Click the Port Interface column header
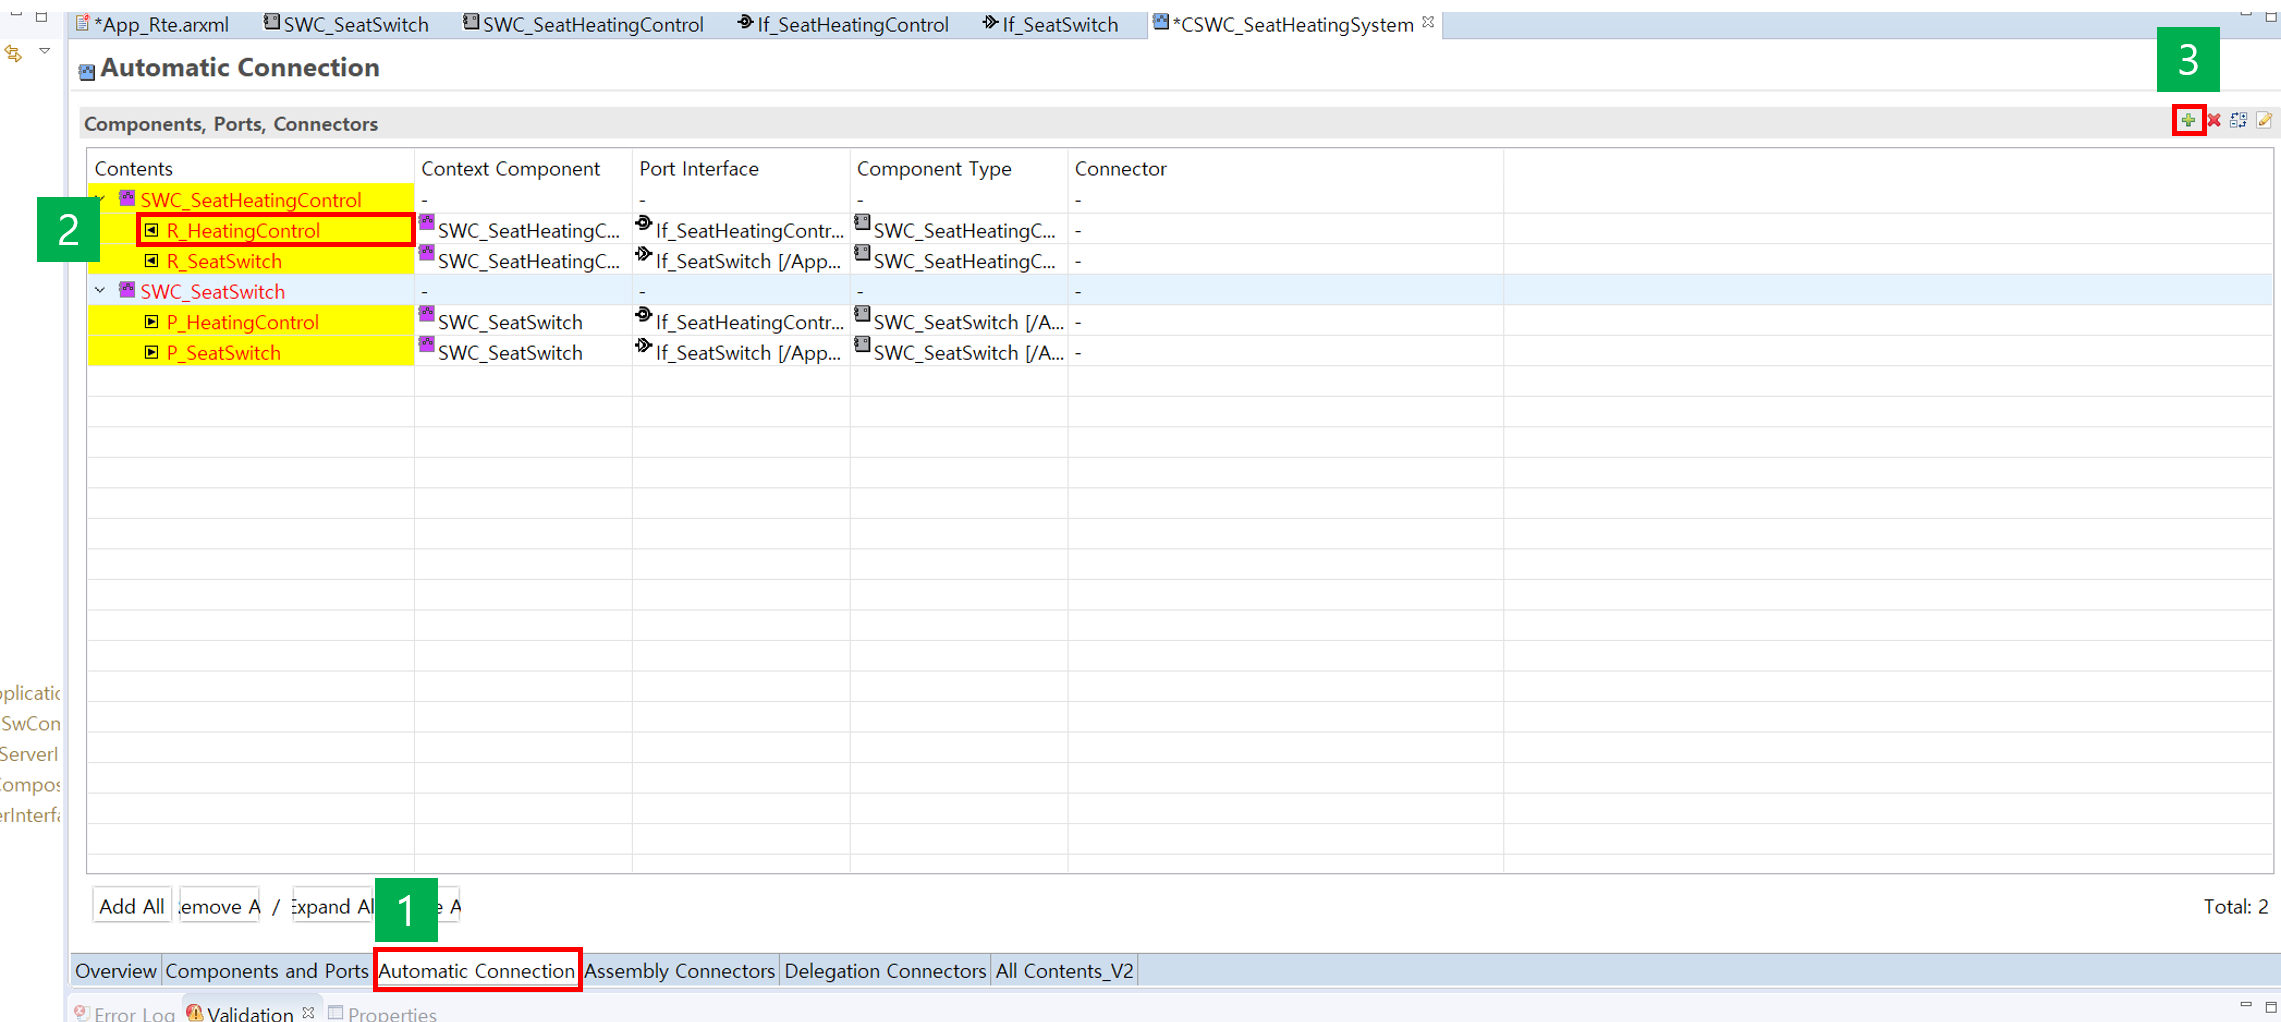 tap(698, 169)
